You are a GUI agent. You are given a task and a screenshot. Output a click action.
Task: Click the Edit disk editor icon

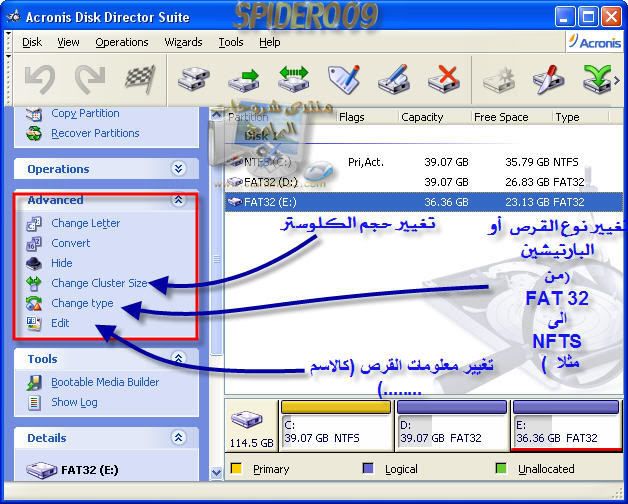tap(34, 323)
